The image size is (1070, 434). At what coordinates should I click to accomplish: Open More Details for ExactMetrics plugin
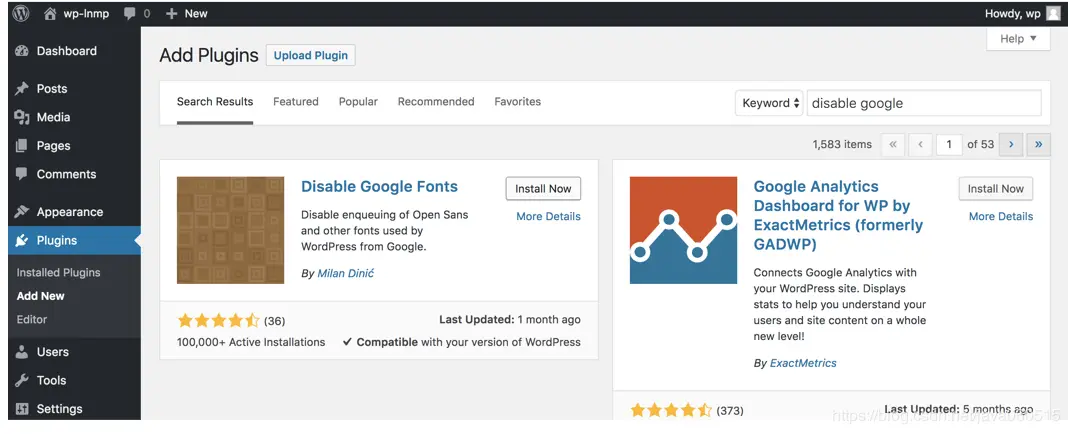[x=1000, y=217]
